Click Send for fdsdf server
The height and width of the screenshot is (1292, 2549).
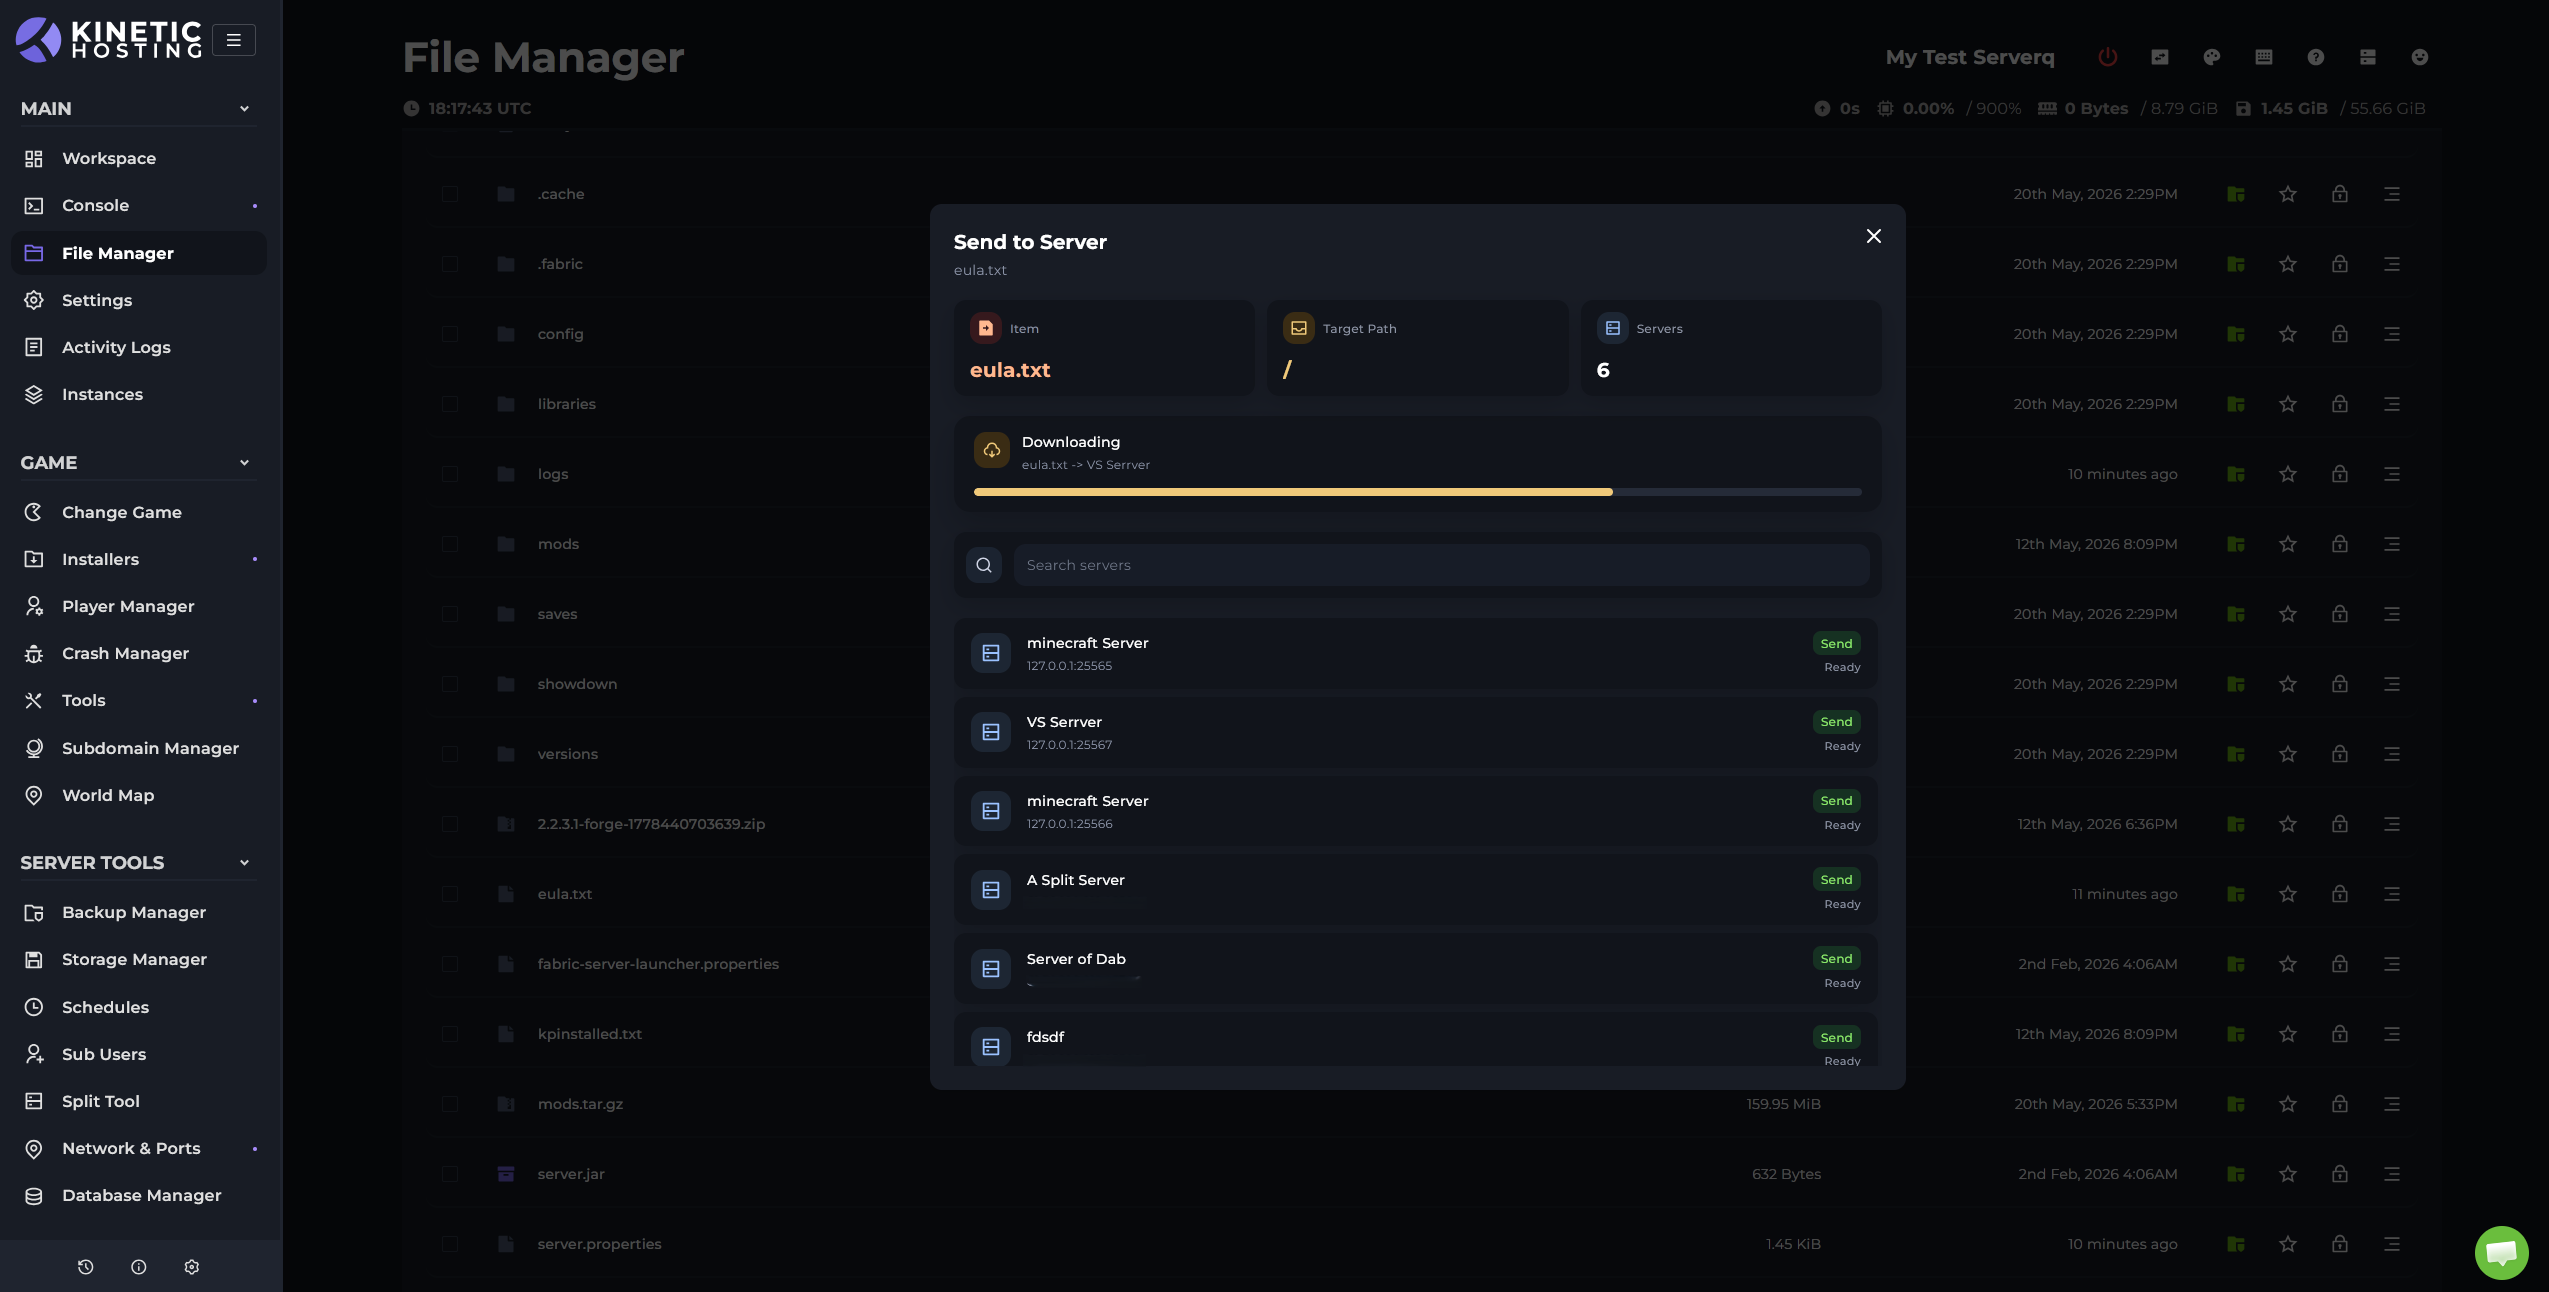1836,1038
